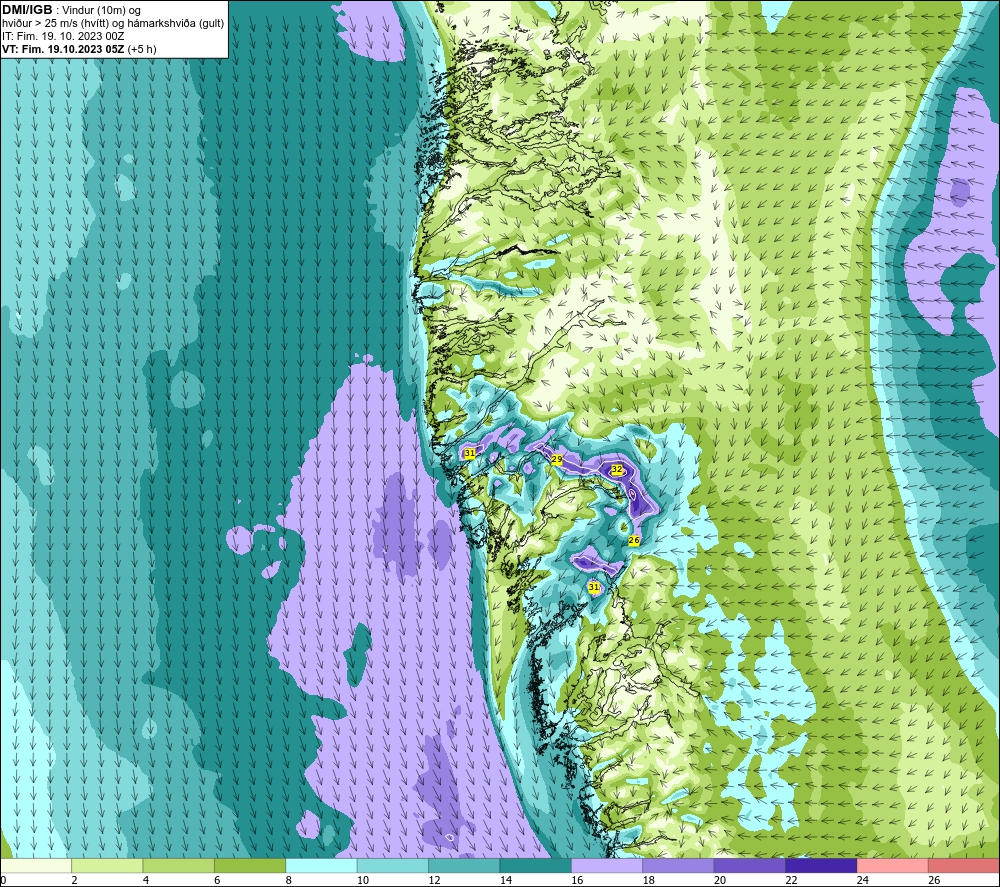Click the '18' scale number
This screenshot has height=887, width=1000.
point(649,880)
